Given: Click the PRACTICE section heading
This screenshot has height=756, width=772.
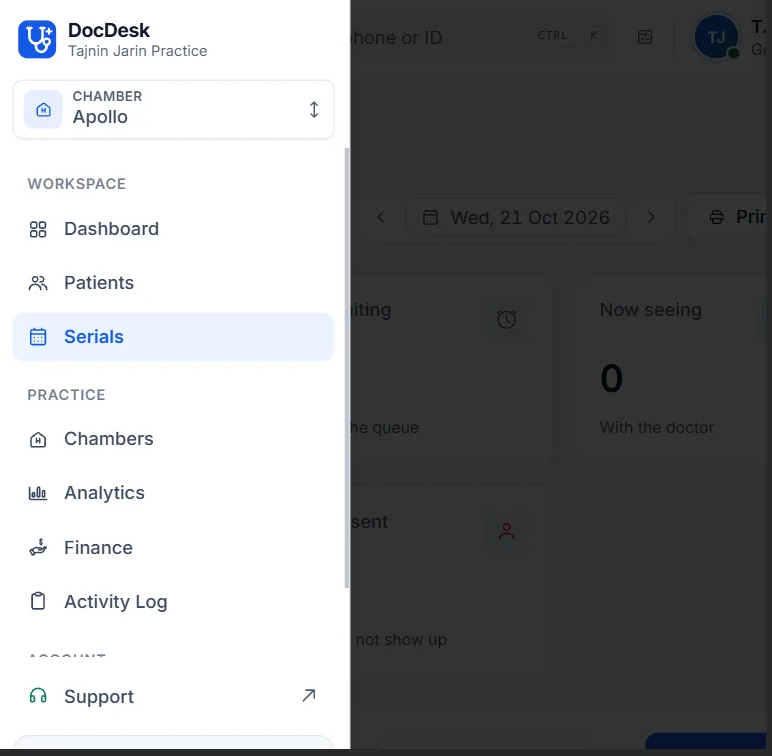Looking at the screenshot, I should click(66, 395).
